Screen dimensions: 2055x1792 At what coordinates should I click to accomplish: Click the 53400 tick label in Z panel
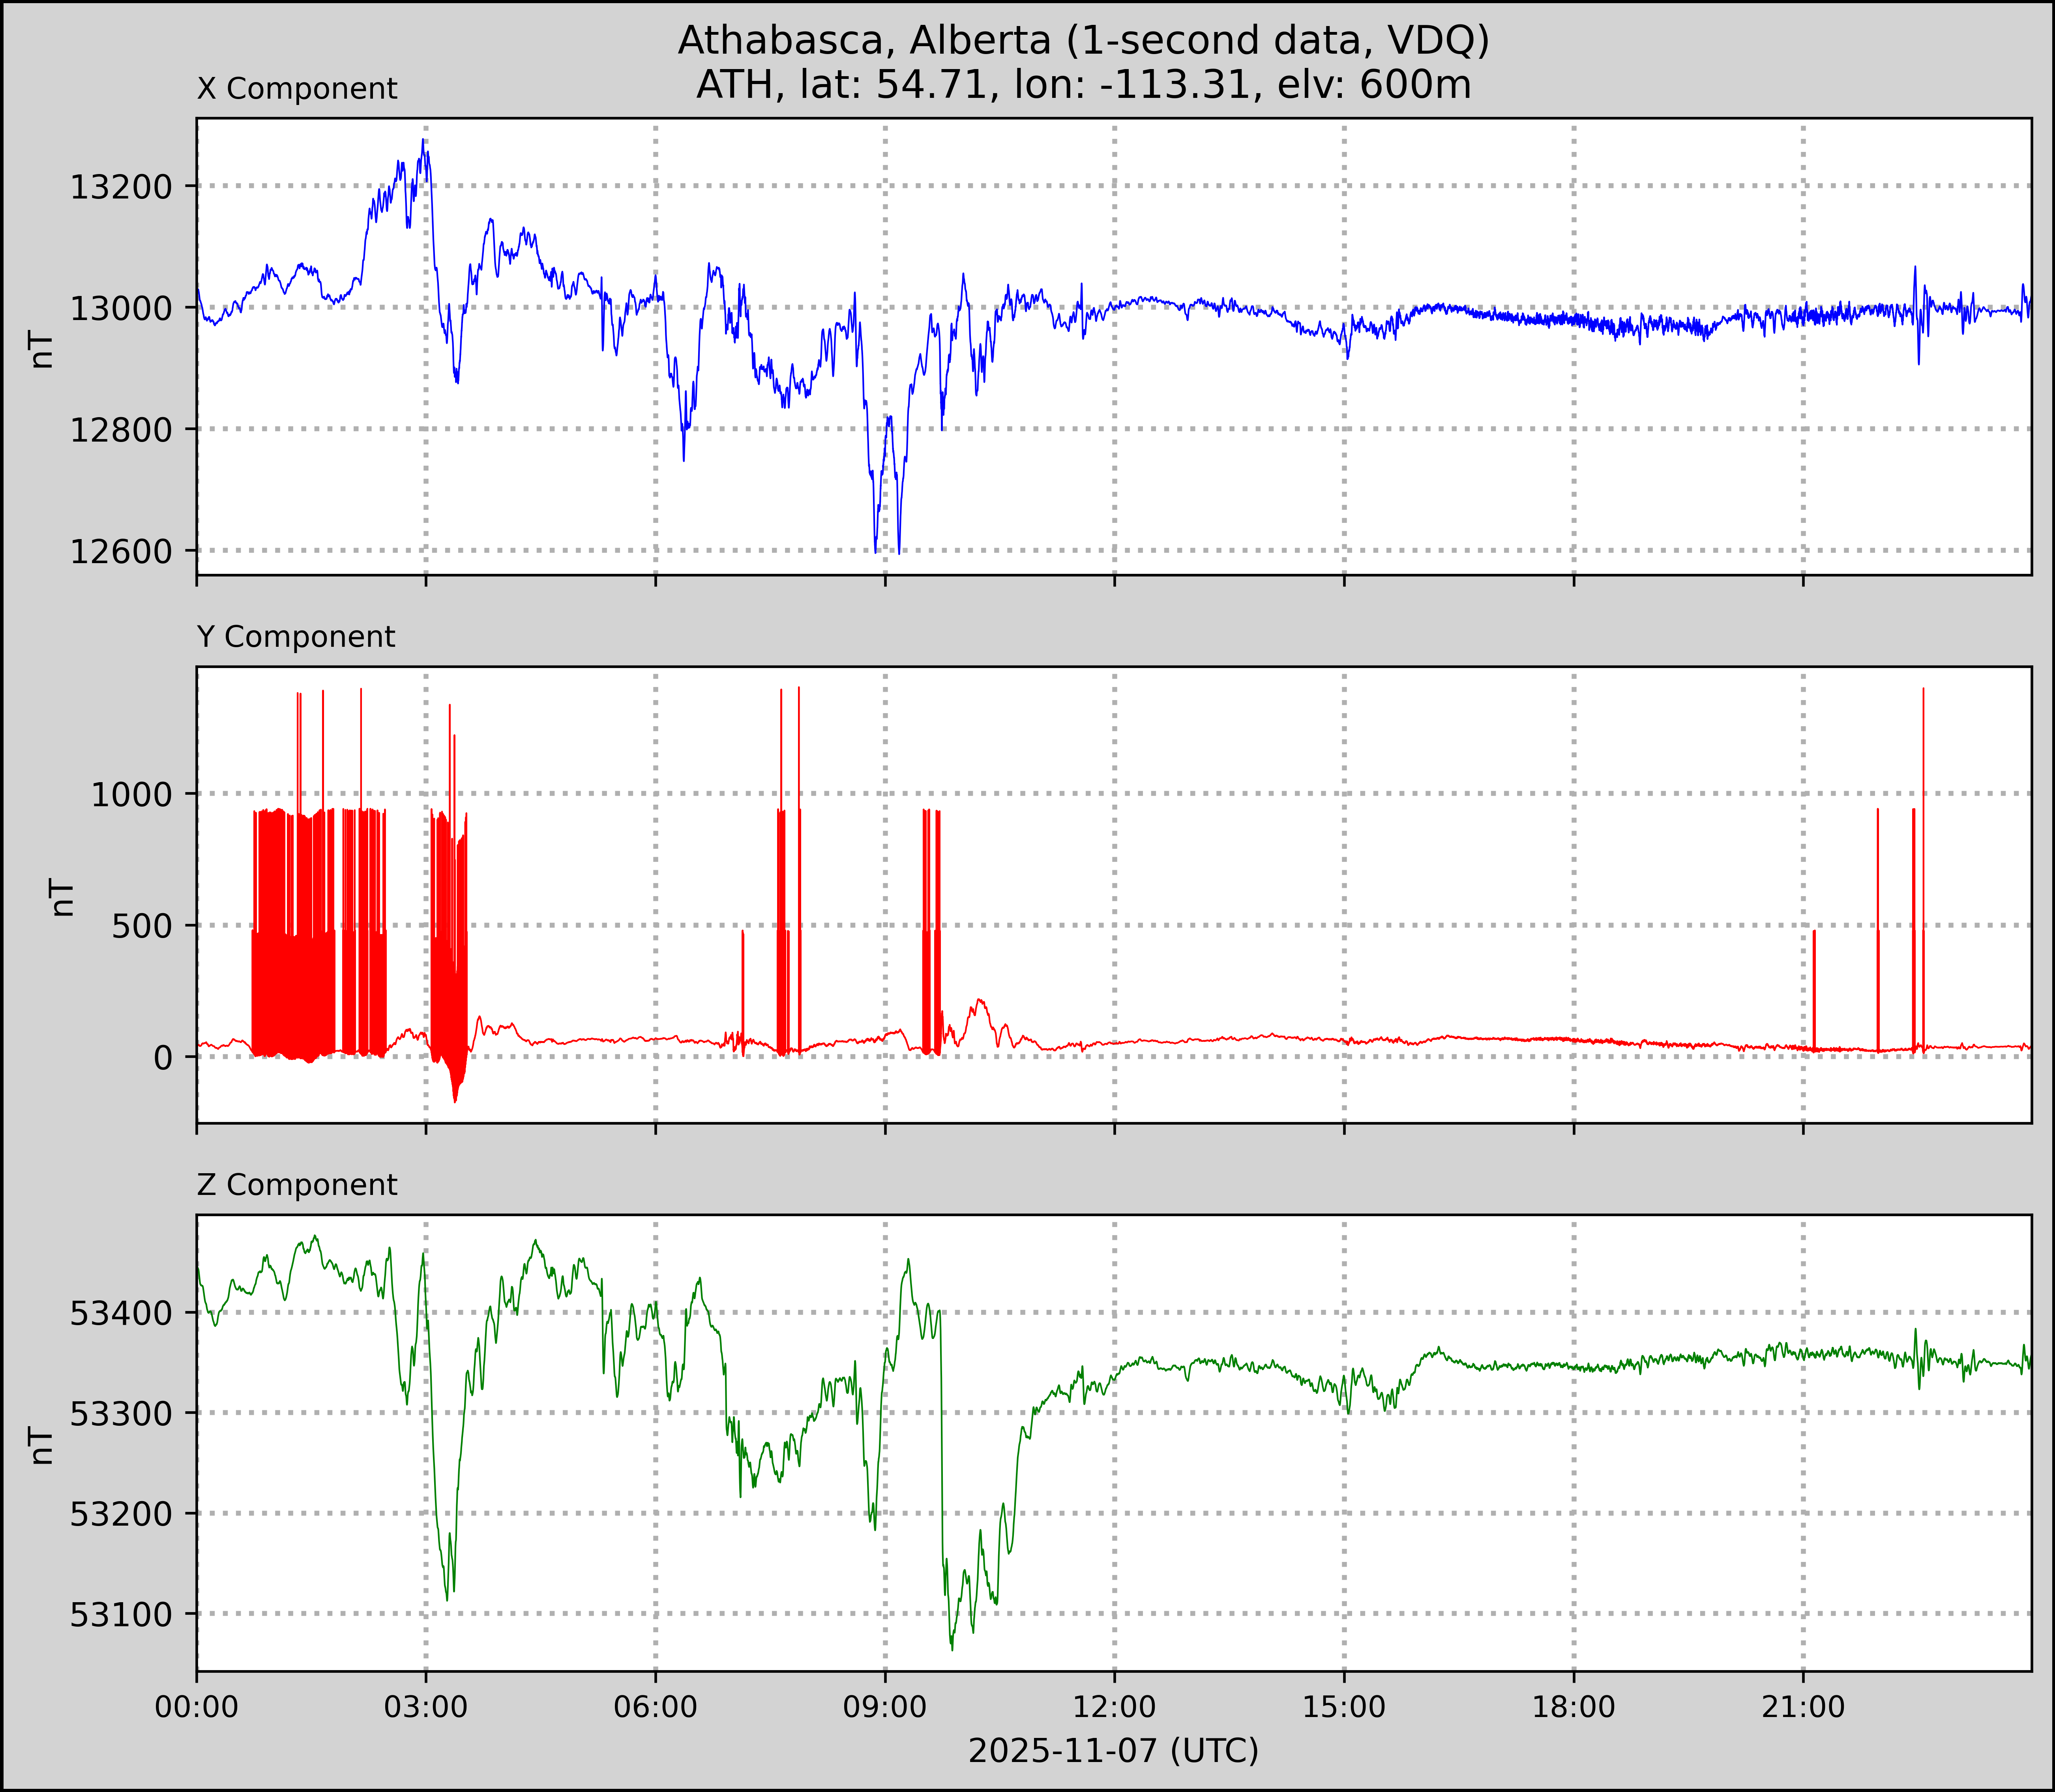tap(121, 1313)
